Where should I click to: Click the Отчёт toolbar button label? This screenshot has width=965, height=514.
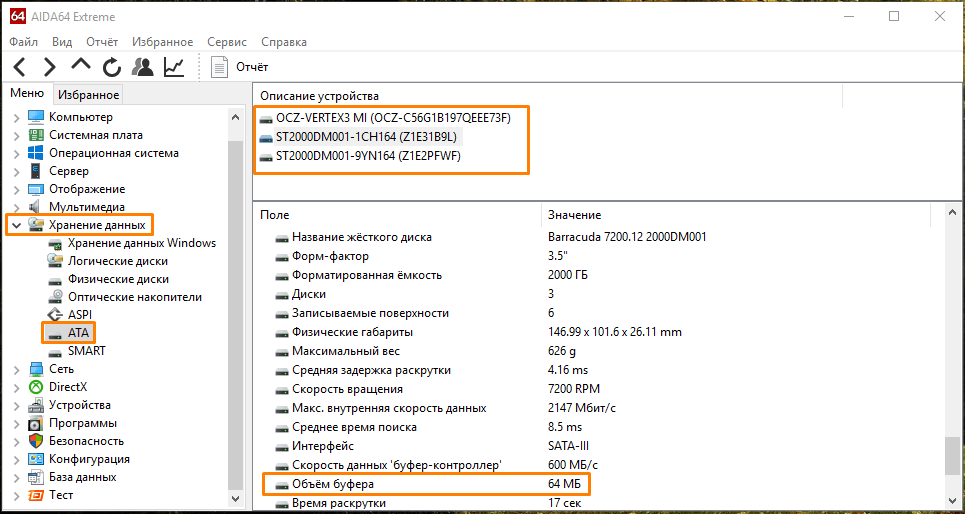click(252, 67)
